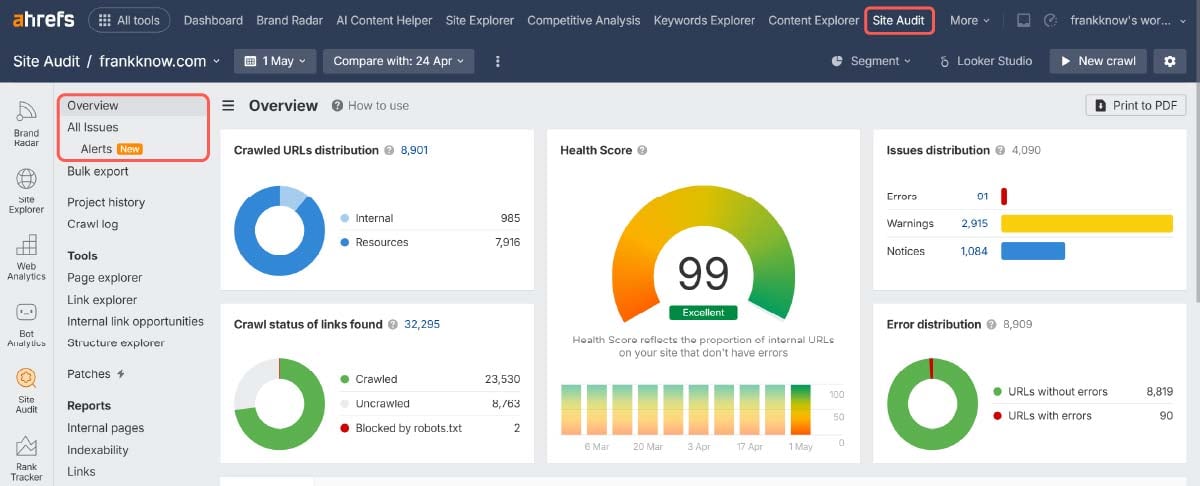This screenshot has width=1200, height=486.
Task: Click help icon beside Error distribution
Action: point(991,324)
